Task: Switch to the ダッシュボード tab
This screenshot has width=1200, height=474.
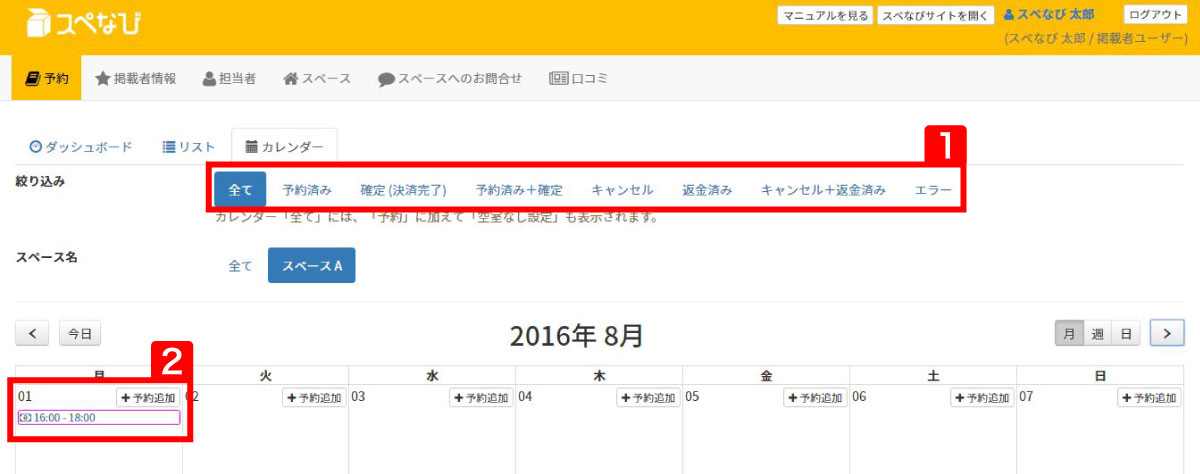Action: tap(81, 147)
